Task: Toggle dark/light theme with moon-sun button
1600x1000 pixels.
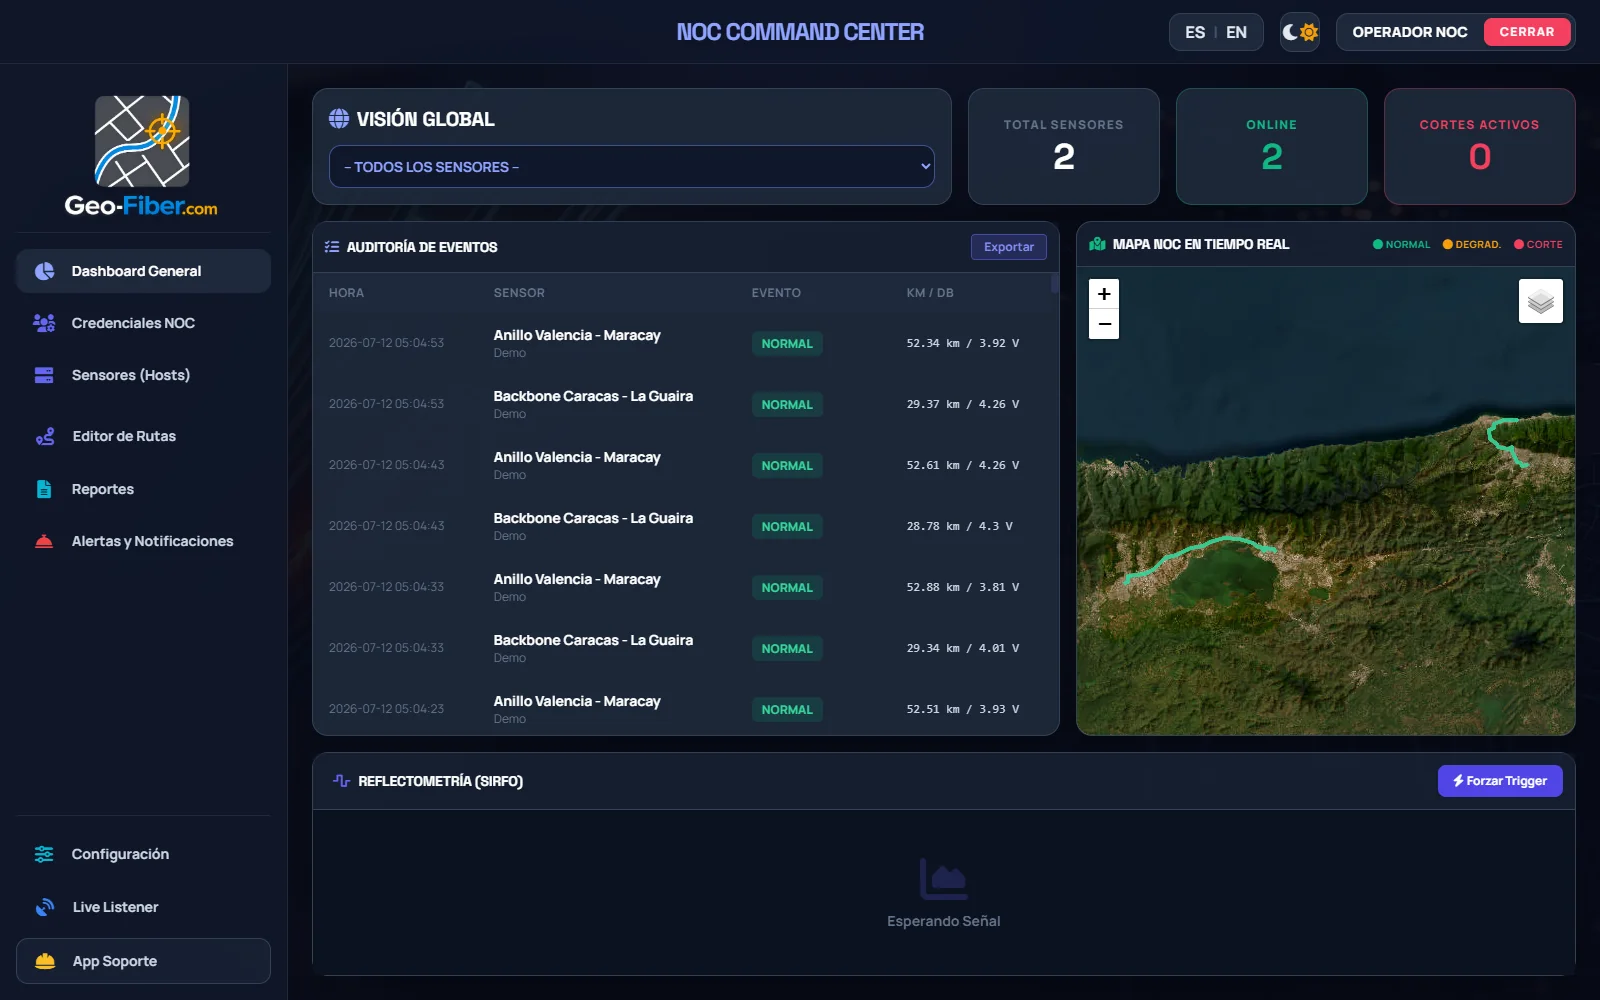Action: pos(1300,32)
